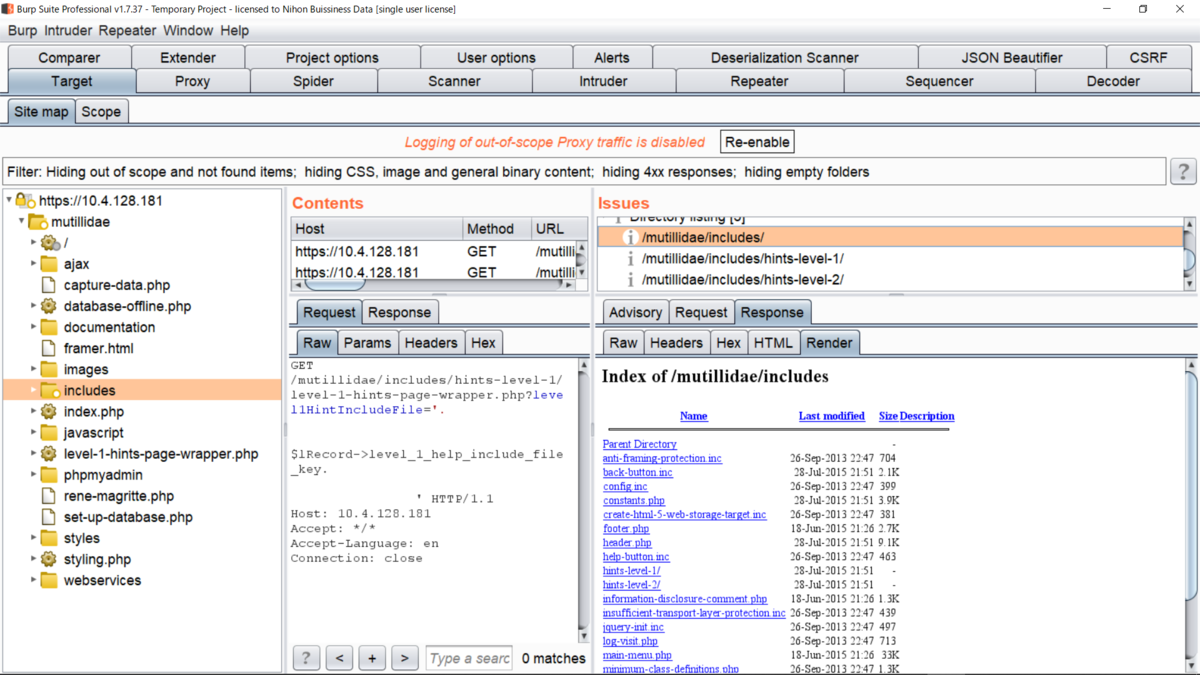Click the ajax folder icon

(x=49, y=264)
